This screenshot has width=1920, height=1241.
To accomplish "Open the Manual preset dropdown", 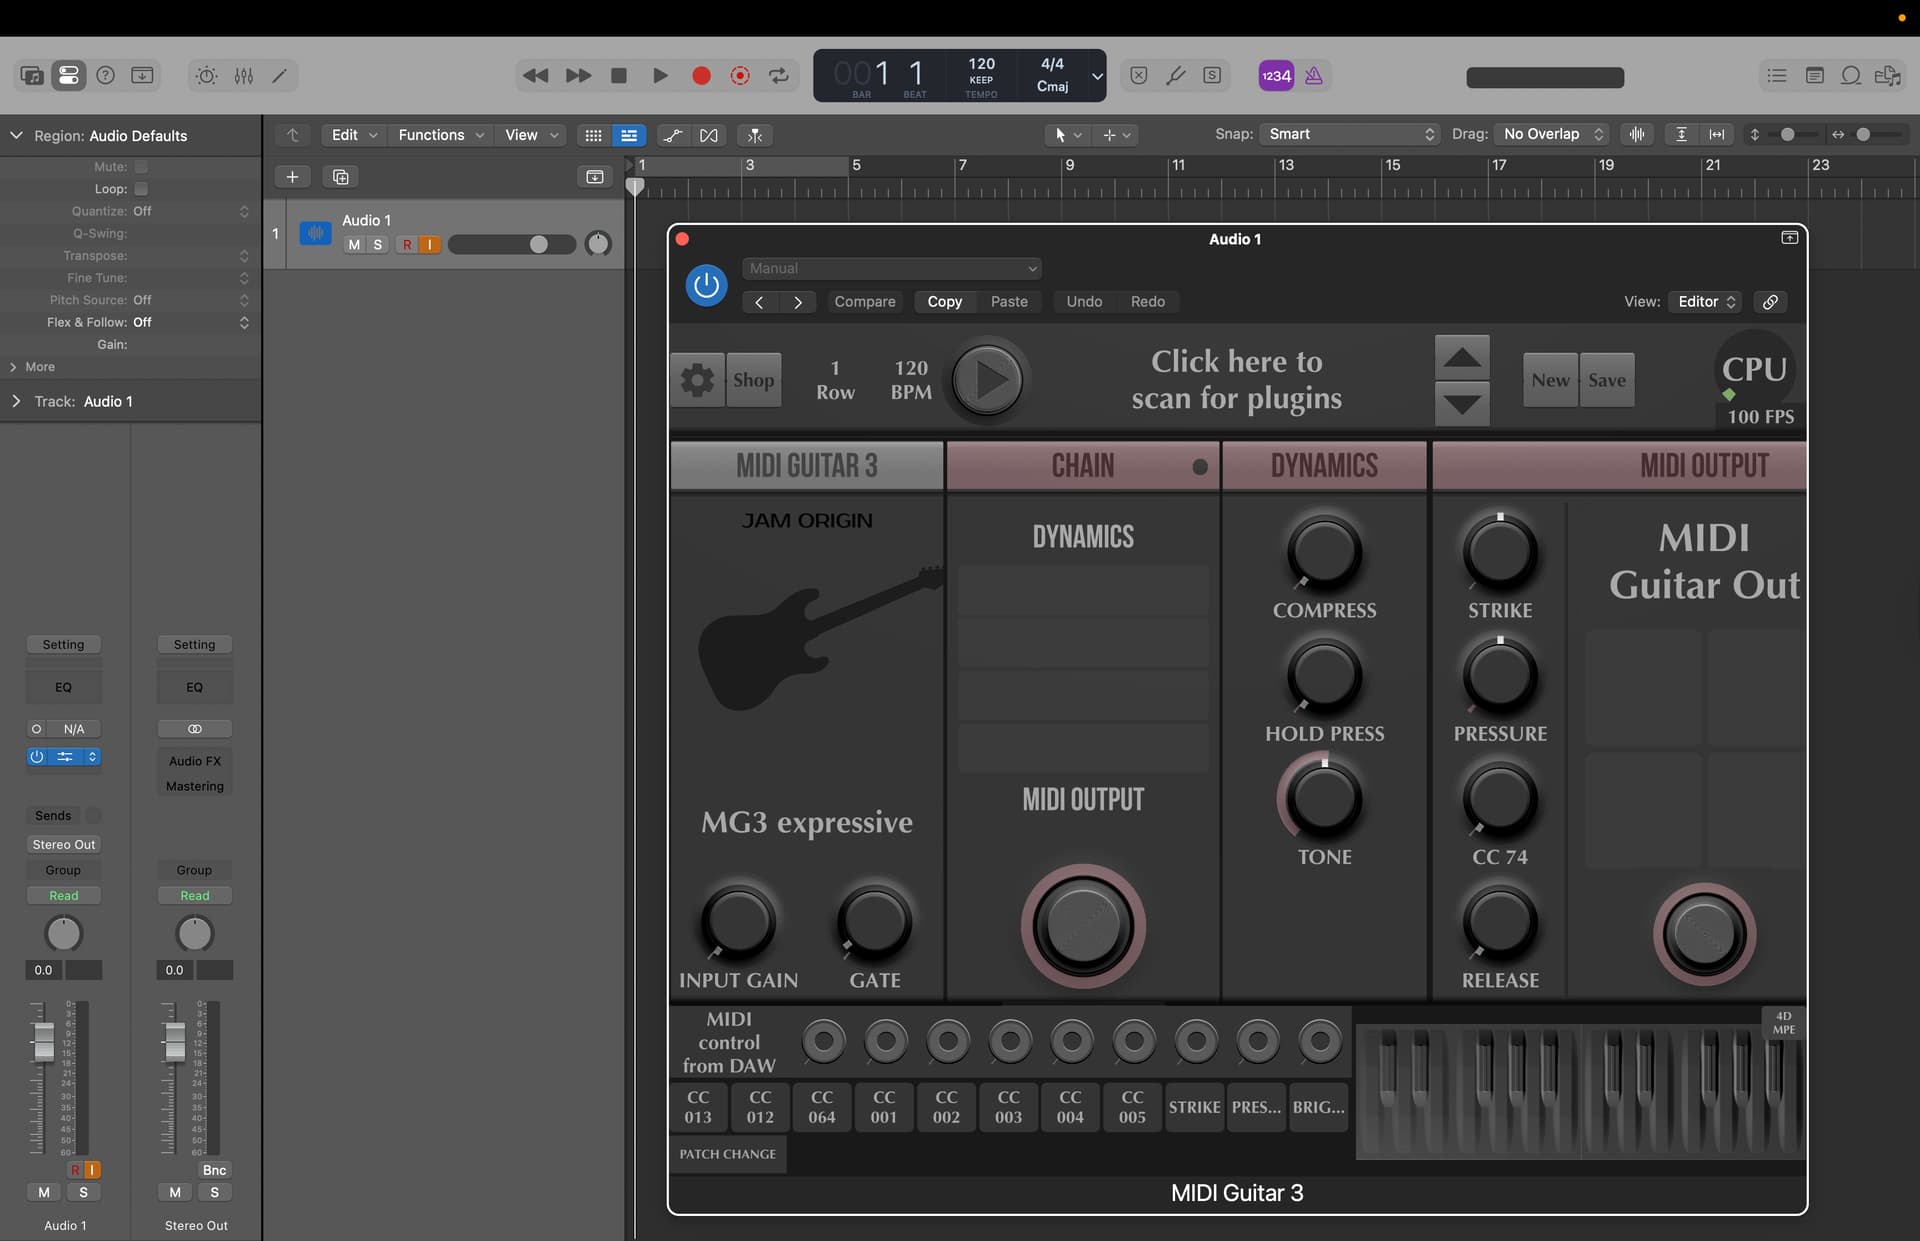I will click(x=891, y=268).
